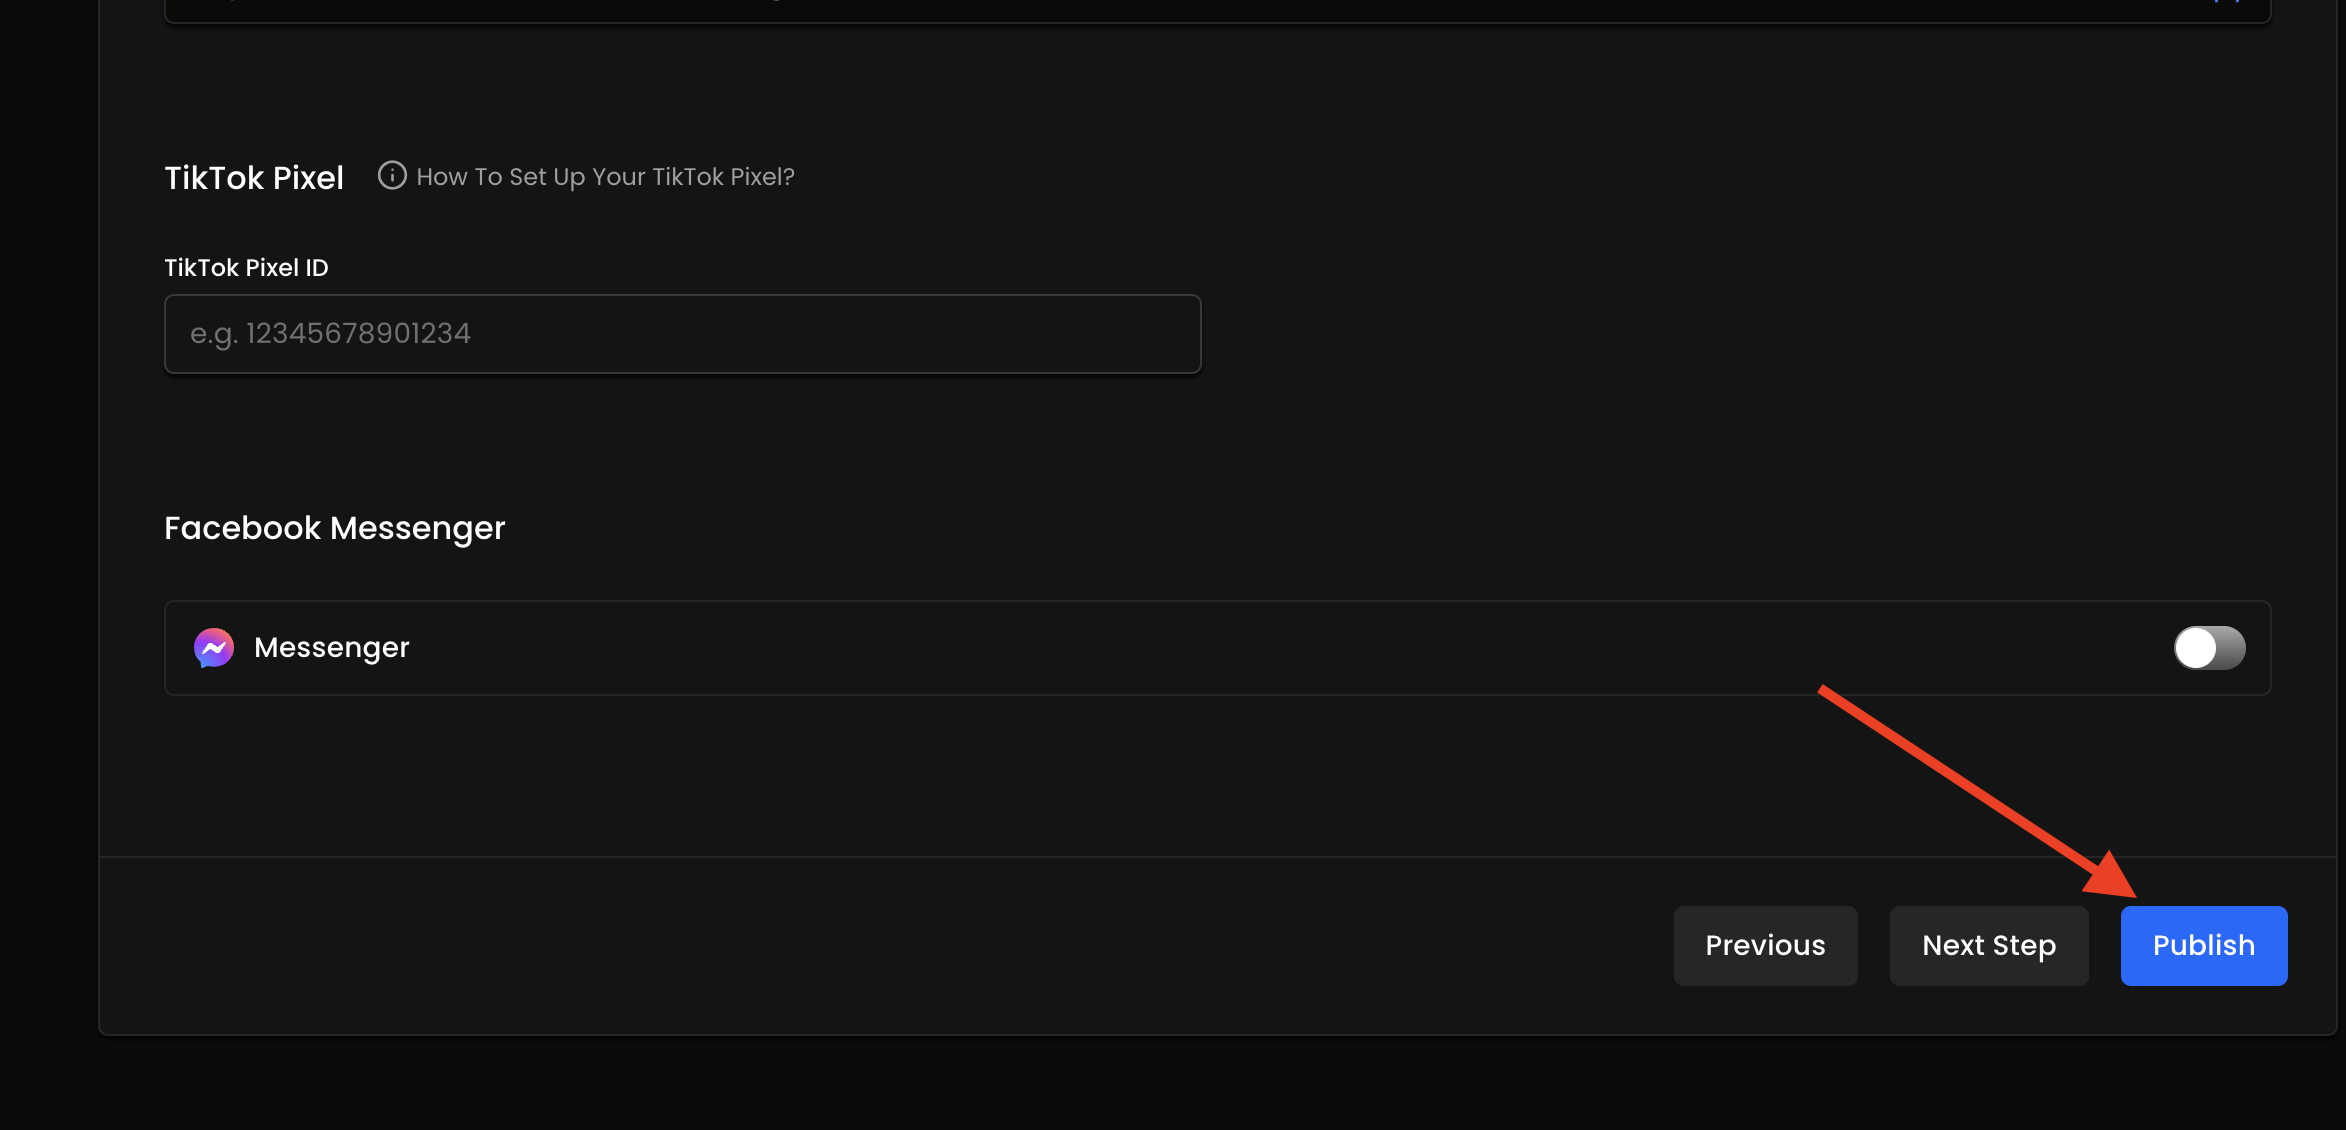
Task: Click the Previous button
Action: click(1765, 945)
